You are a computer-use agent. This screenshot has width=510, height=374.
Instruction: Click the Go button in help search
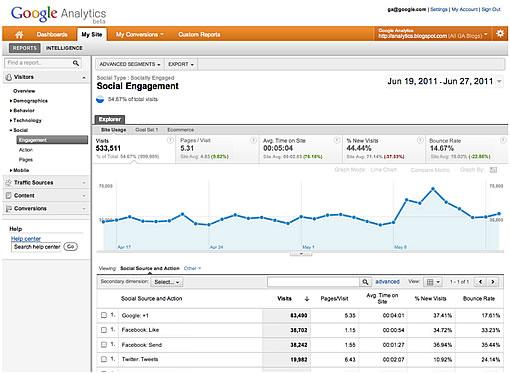[70, 247]
